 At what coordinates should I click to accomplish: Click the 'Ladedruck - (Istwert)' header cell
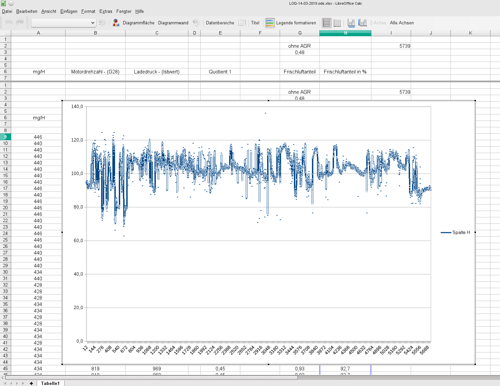(157, 72)
